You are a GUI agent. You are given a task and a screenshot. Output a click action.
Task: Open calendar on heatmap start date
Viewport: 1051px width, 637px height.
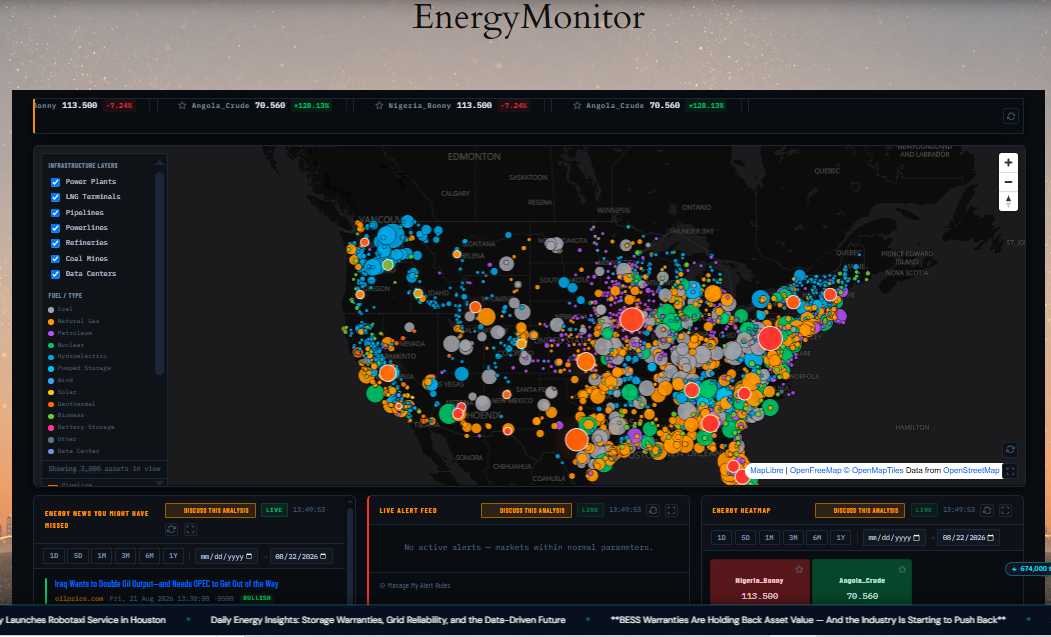pyautogui.click(x=917, y=538)
